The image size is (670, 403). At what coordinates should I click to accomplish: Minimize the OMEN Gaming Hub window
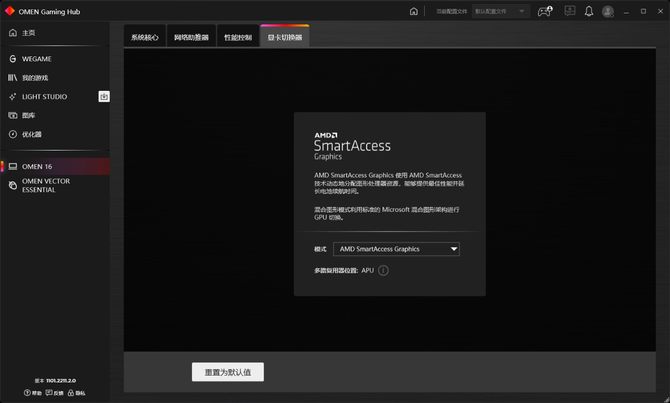pos(626,12)
